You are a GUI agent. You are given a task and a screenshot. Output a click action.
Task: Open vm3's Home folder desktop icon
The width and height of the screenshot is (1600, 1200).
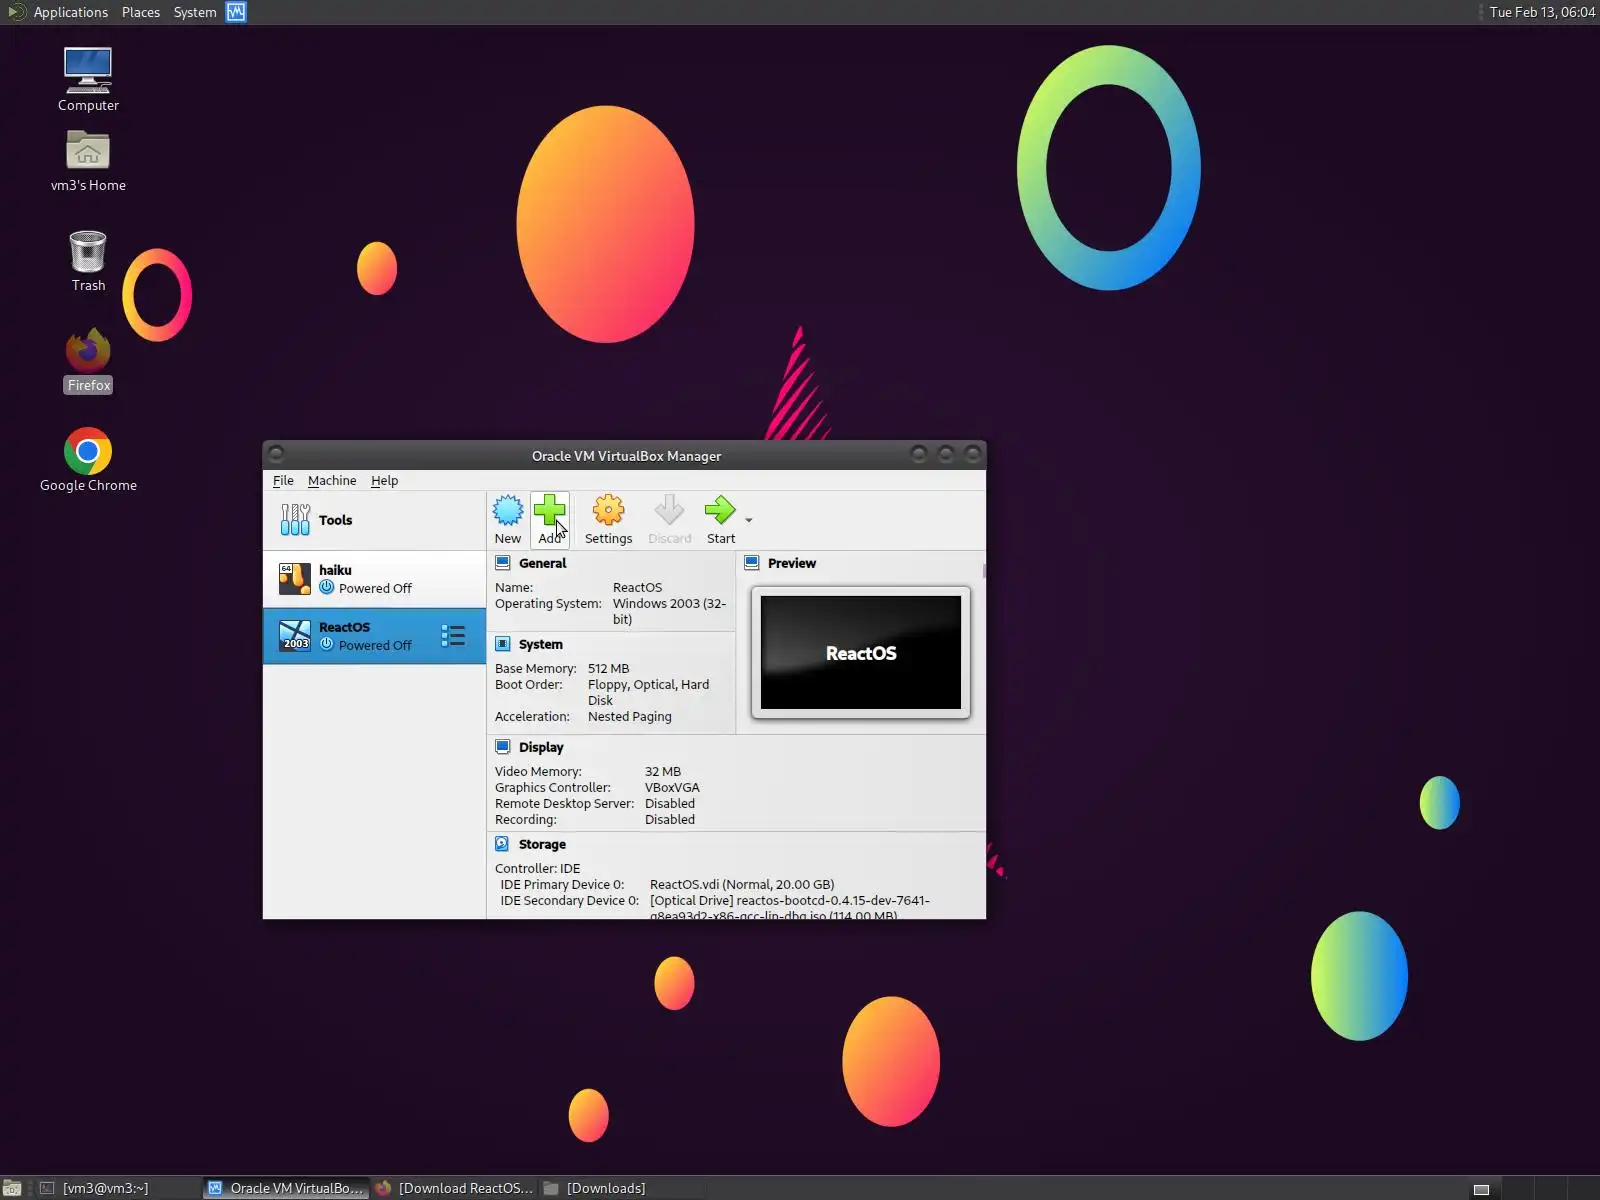pos(88,161)
